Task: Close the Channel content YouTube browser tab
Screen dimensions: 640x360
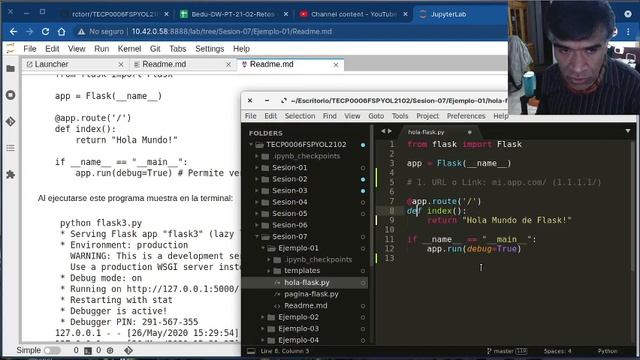Action: (x=405, y=14)
